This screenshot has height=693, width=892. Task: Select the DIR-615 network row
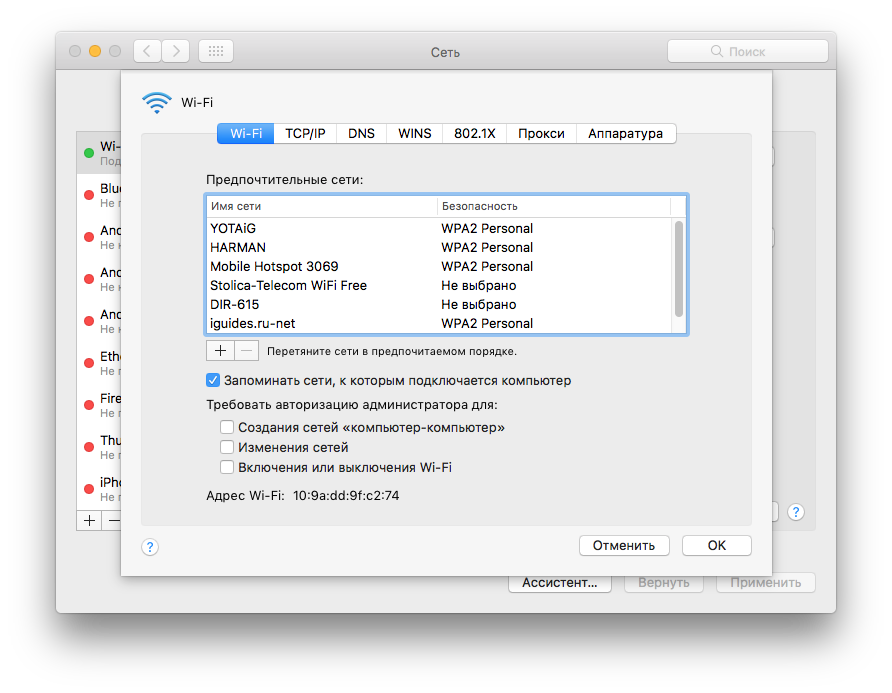coord(439,304)
